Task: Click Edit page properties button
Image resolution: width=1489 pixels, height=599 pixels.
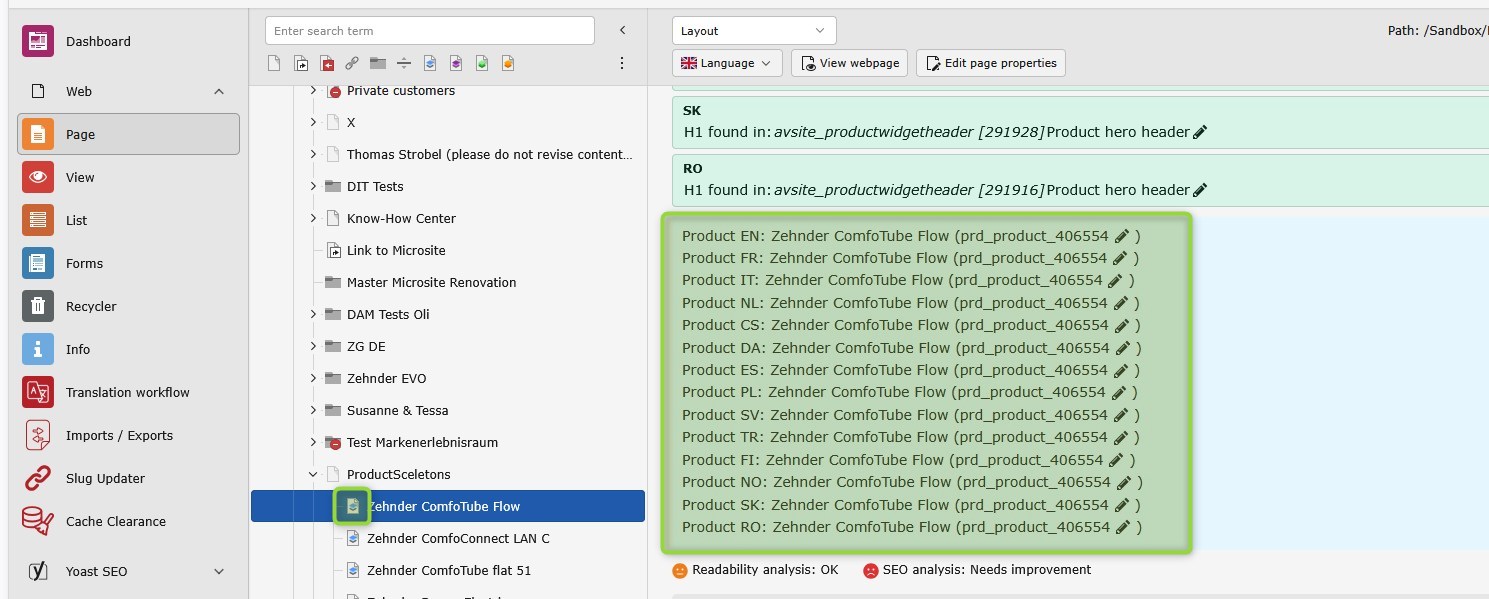Action: [x=990, y=63]
